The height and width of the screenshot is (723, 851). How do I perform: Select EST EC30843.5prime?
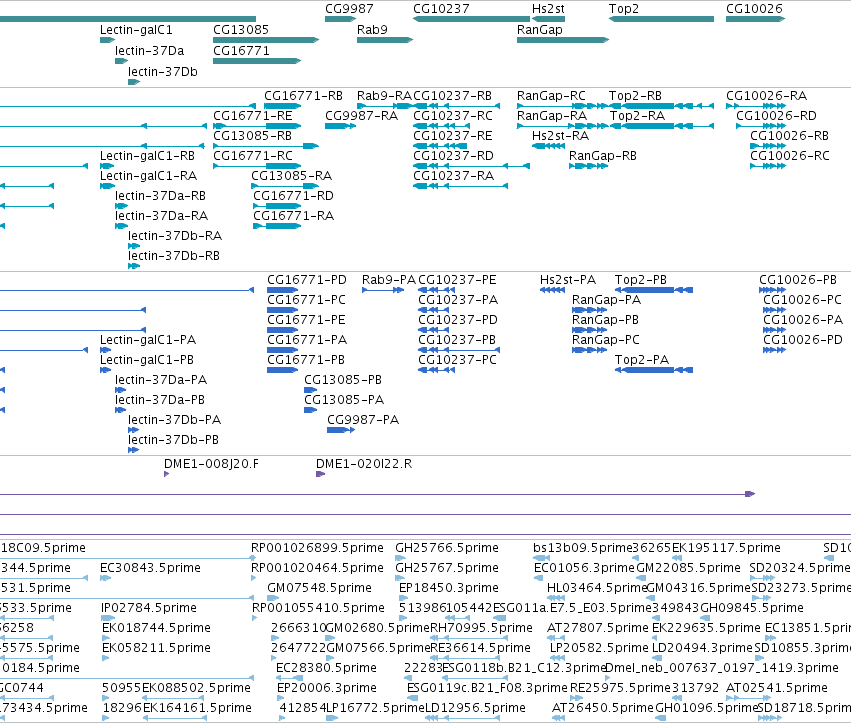click(x=150, y=568)
